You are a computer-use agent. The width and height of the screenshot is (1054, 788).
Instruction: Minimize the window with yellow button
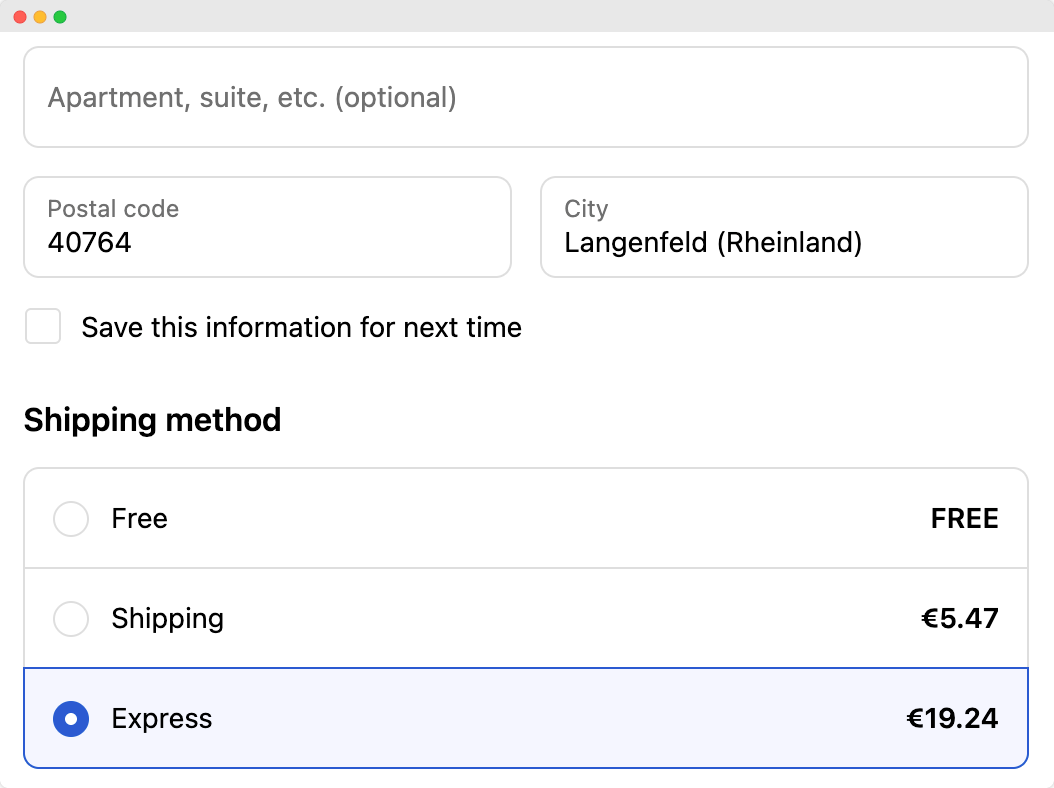[40, 17]
